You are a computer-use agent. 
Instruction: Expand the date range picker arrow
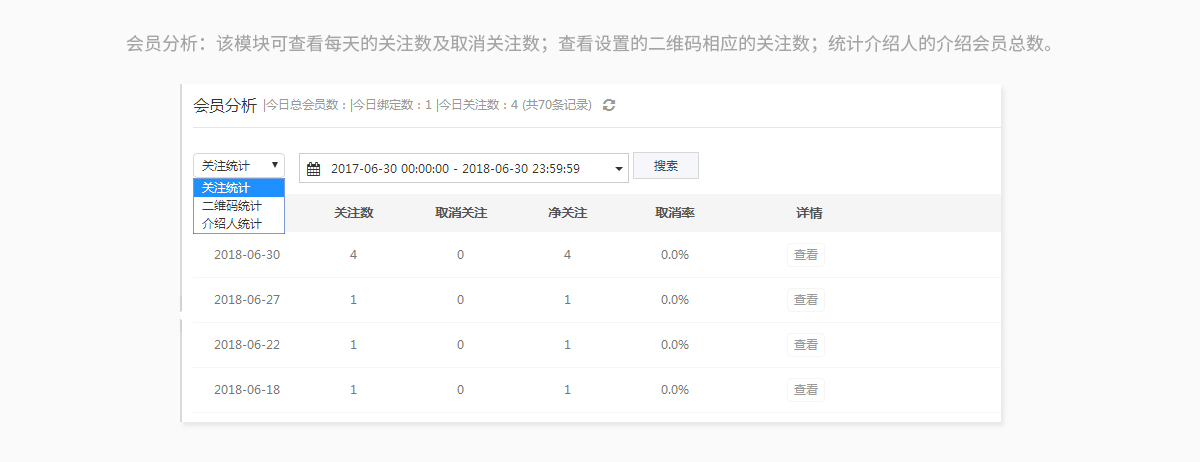[x=619, y=169]
